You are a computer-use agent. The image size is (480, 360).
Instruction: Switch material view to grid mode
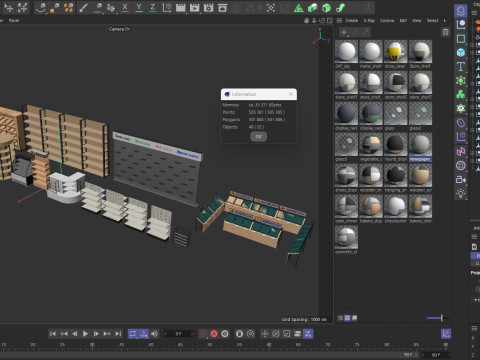point(347,318)
